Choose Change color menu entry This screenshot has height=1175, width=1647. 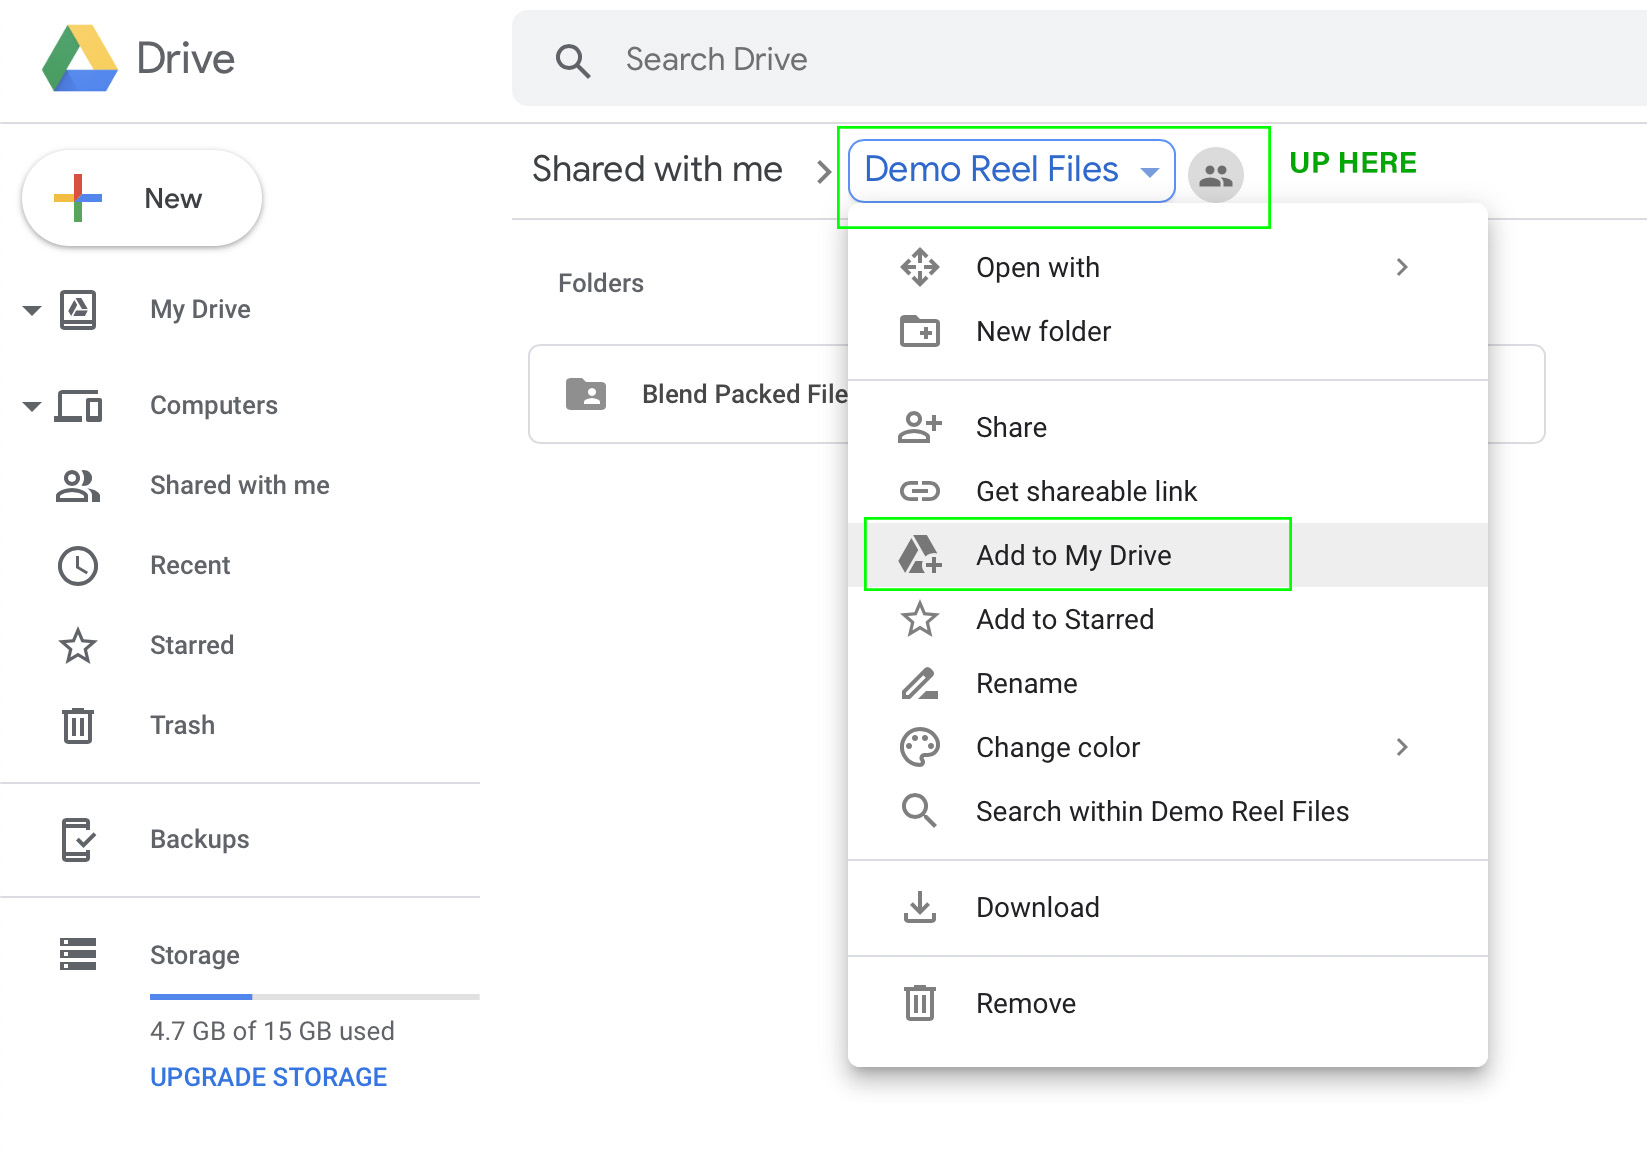[x=1058, y=747]
